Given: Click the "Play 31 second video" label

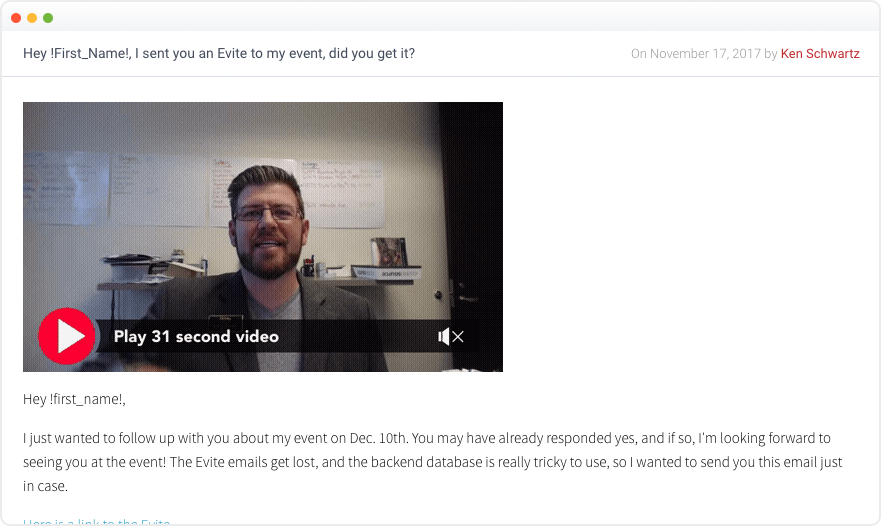Looking at the screenshot, I should pos(196,336).
